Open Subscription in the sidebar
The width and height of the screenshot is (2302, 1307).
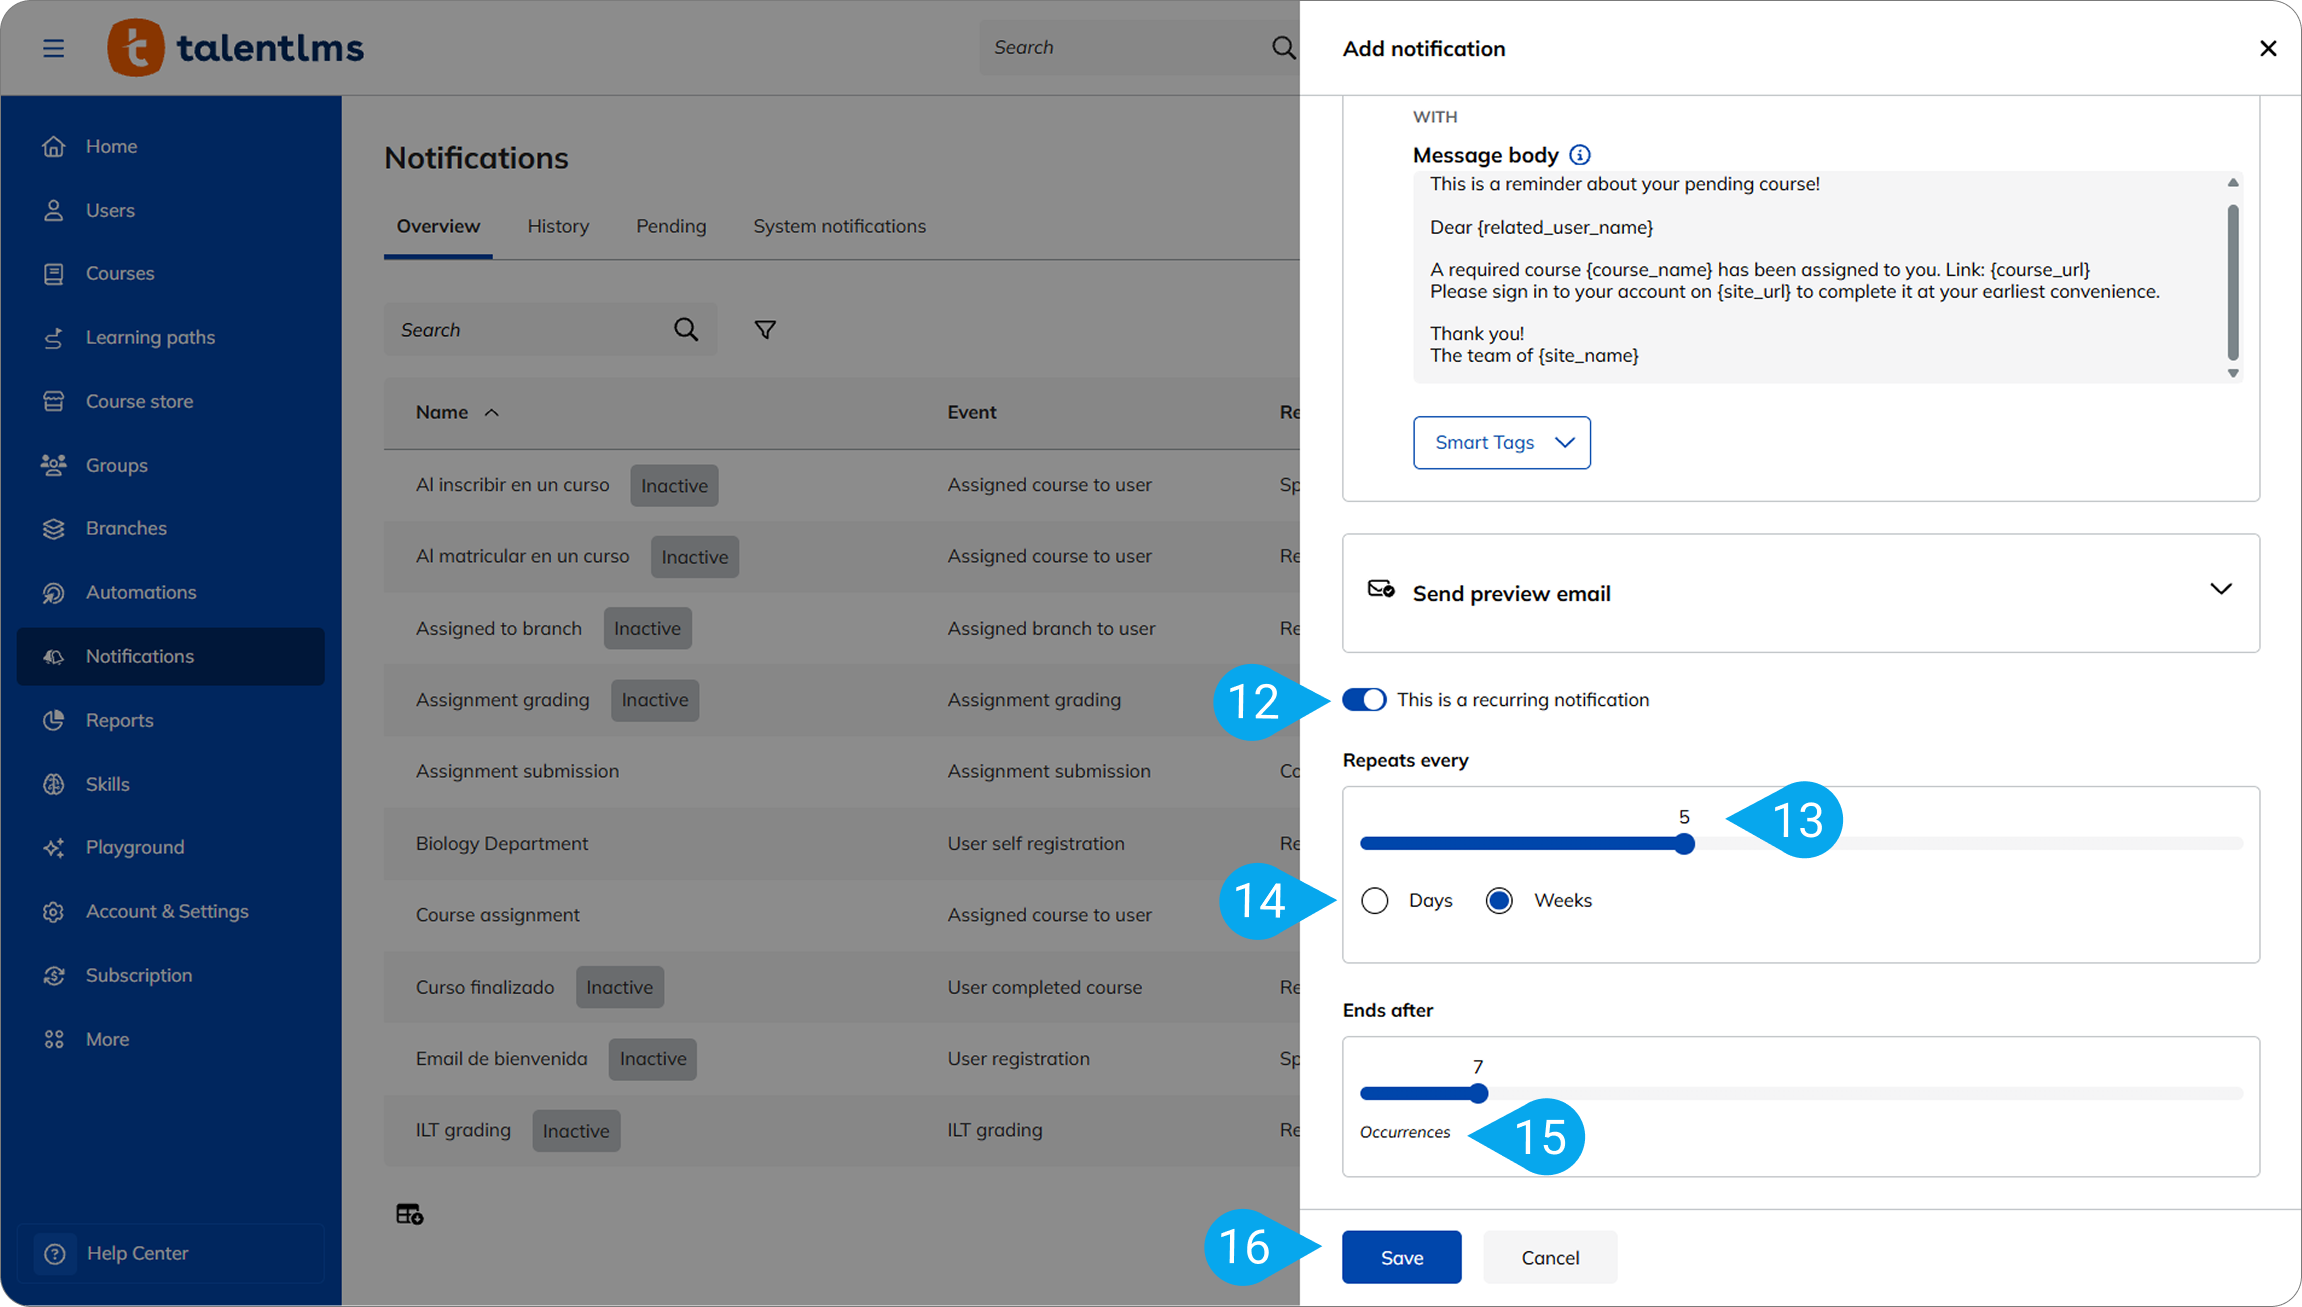click(170, 975)
